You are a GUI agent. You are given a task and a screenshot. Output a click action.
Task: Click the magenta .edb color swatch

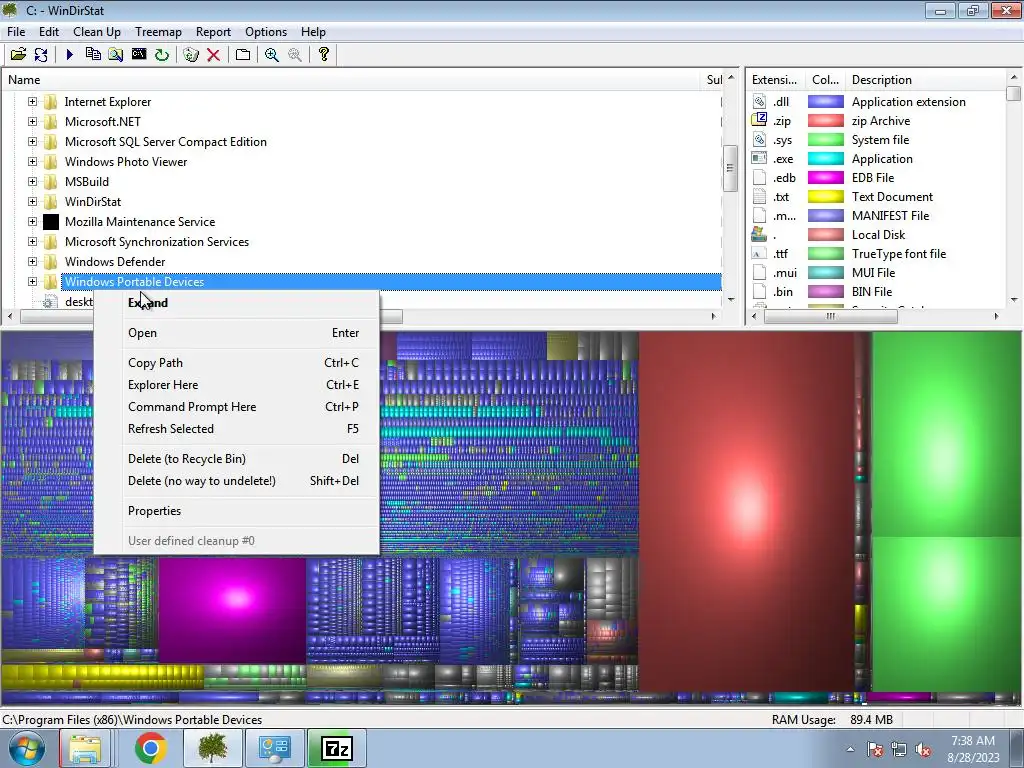point(825,178)
